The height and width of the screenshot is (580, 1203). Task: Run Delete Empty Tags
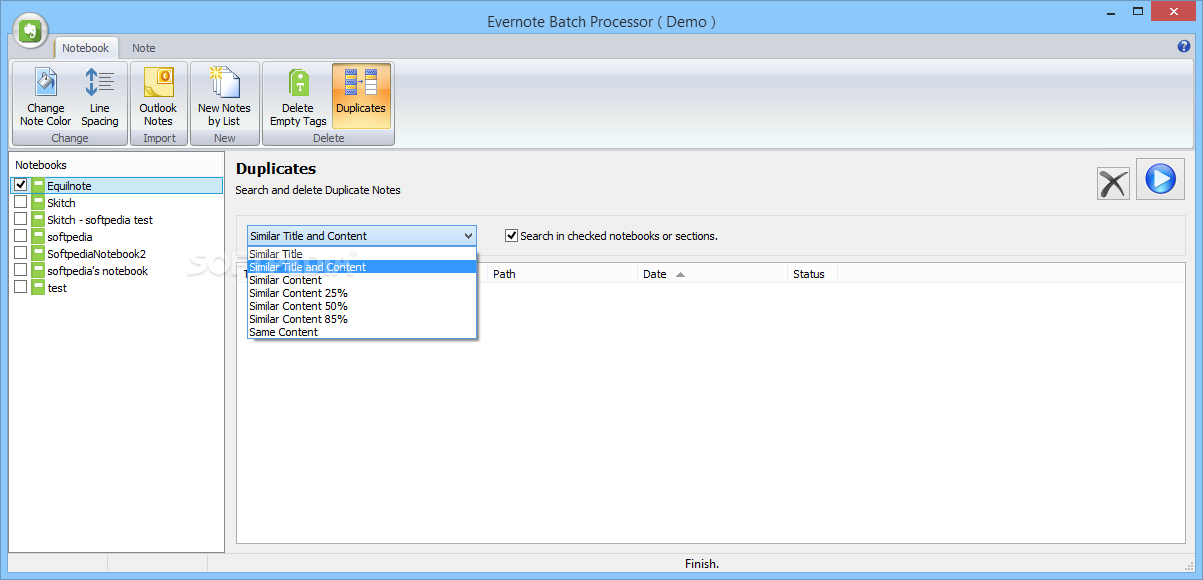coord(298,98)
